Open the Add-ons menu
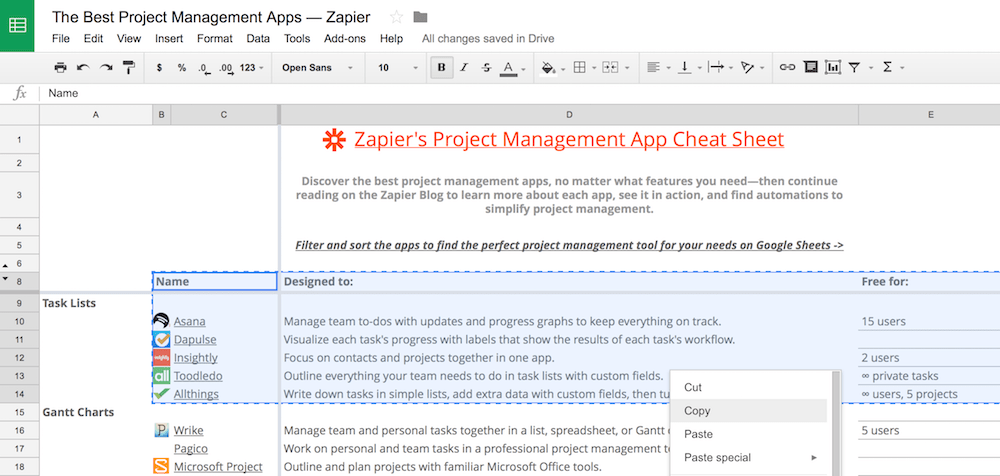 pos(345,39)
